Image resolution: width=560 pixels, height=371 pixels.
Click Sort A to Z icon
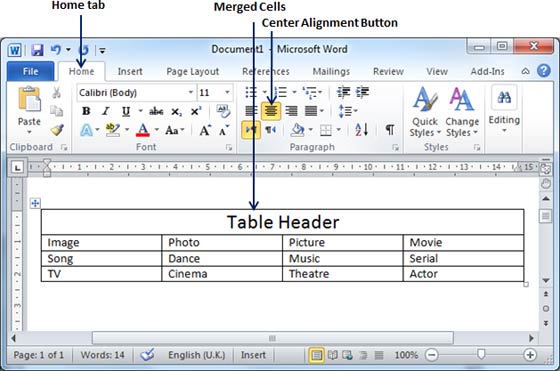coord(361,130)
